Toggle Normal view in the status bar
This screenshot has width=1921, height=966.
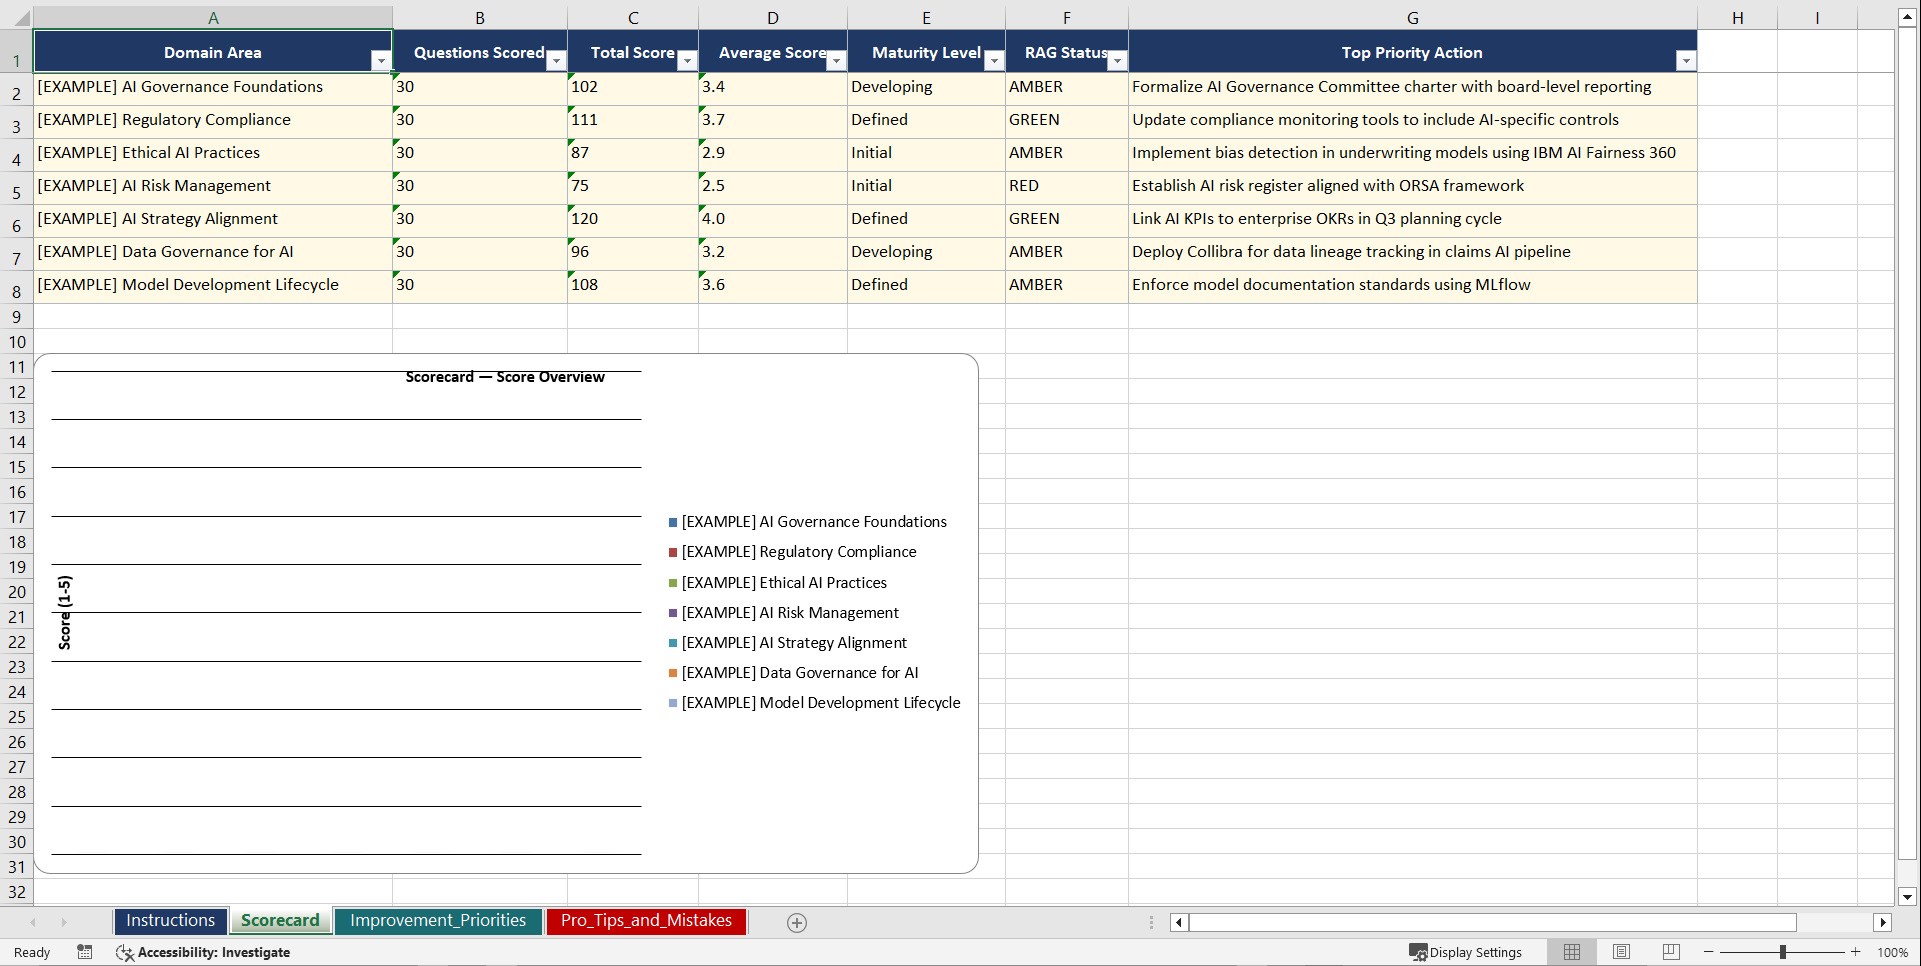(1571, 952)
